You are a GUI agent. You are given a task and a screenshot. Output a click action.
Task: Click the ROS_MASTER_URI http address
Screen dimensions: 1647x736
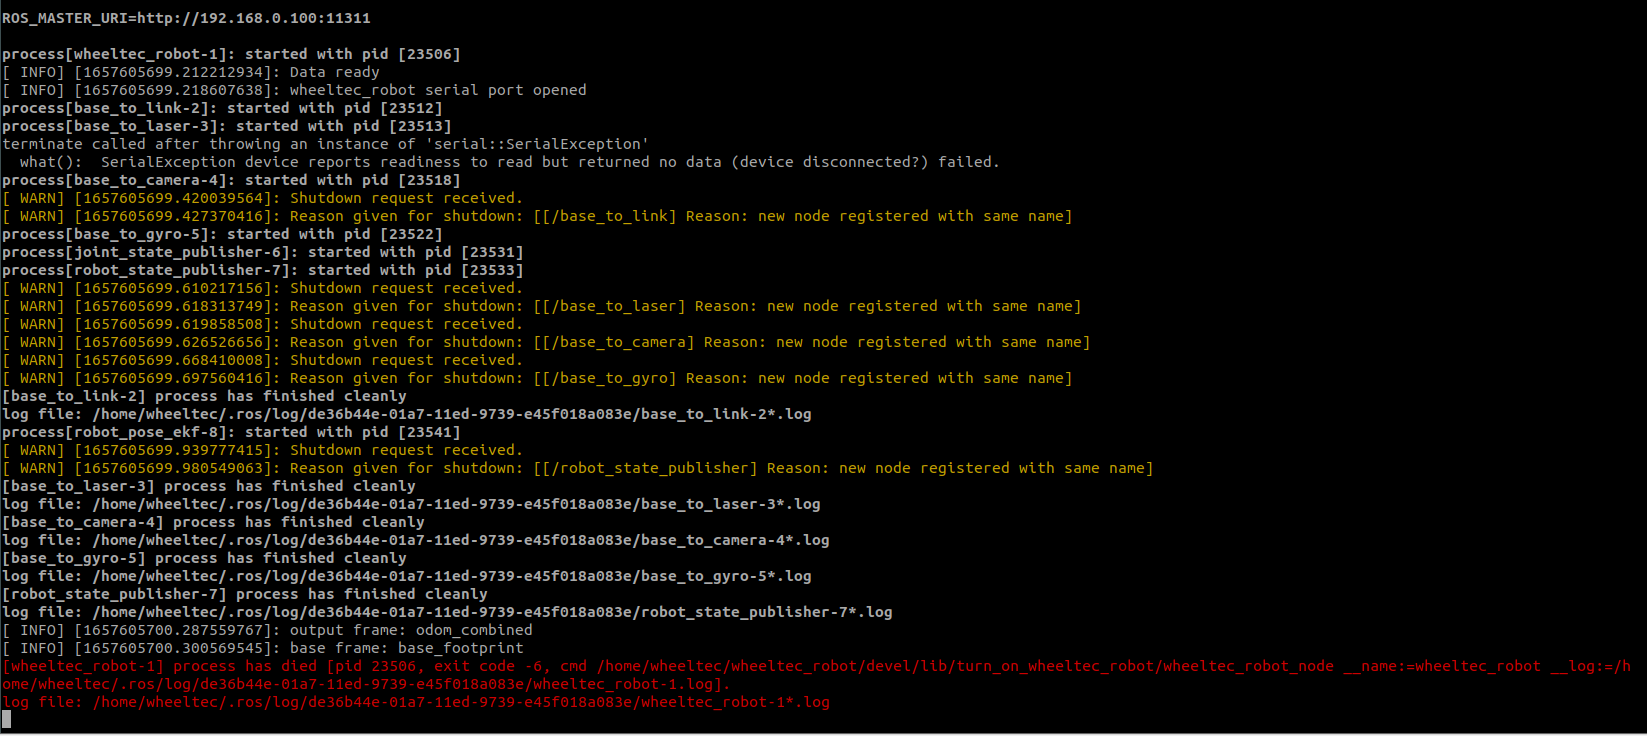[258, 18]
